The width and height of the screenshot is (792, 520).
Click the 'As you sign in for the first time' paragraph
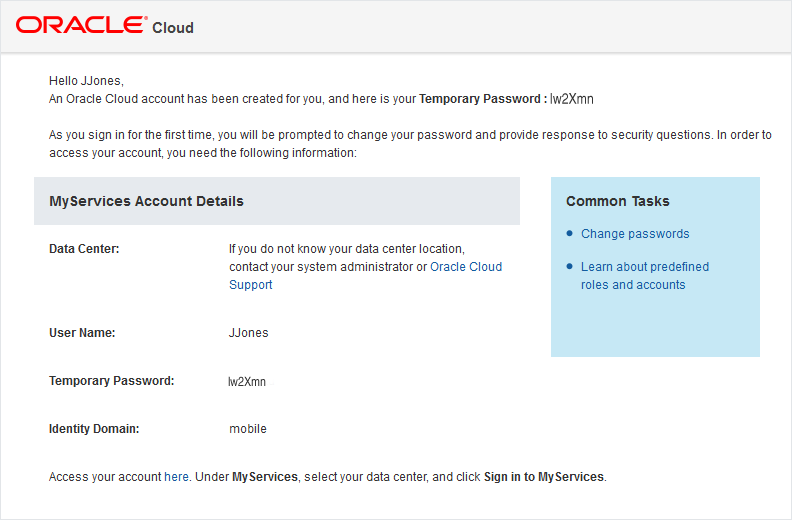coord(410,144)
